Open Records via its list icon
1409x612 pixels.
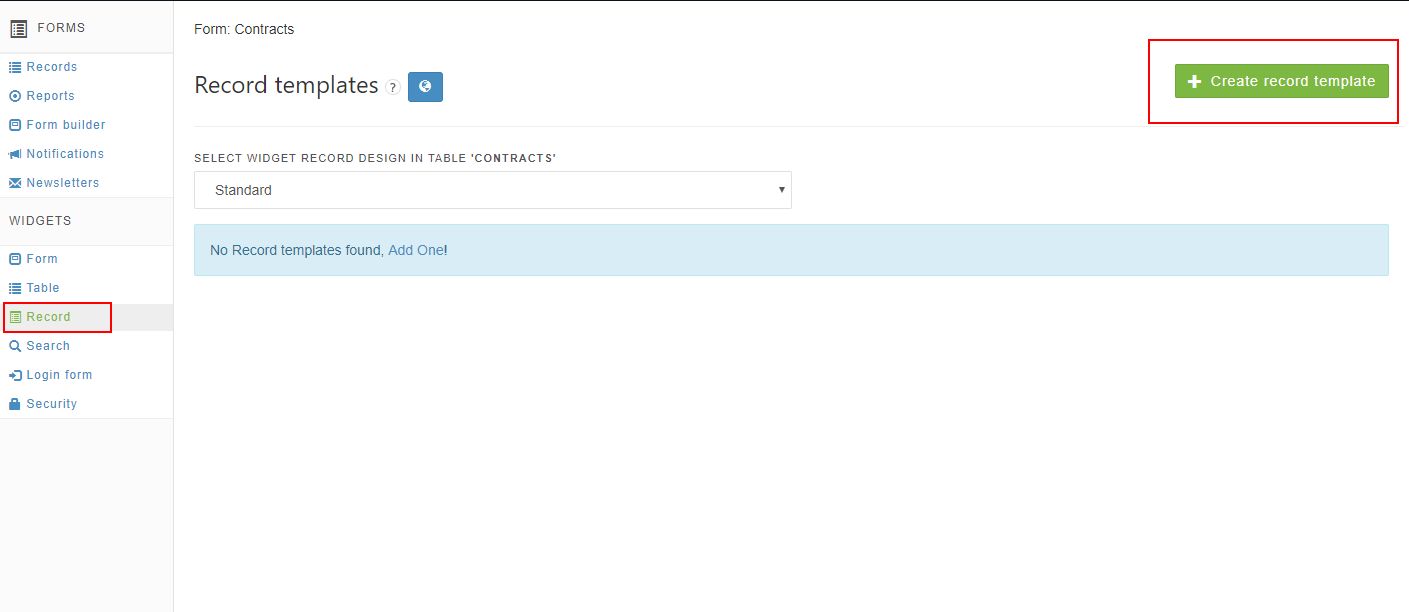coord(15,67)
